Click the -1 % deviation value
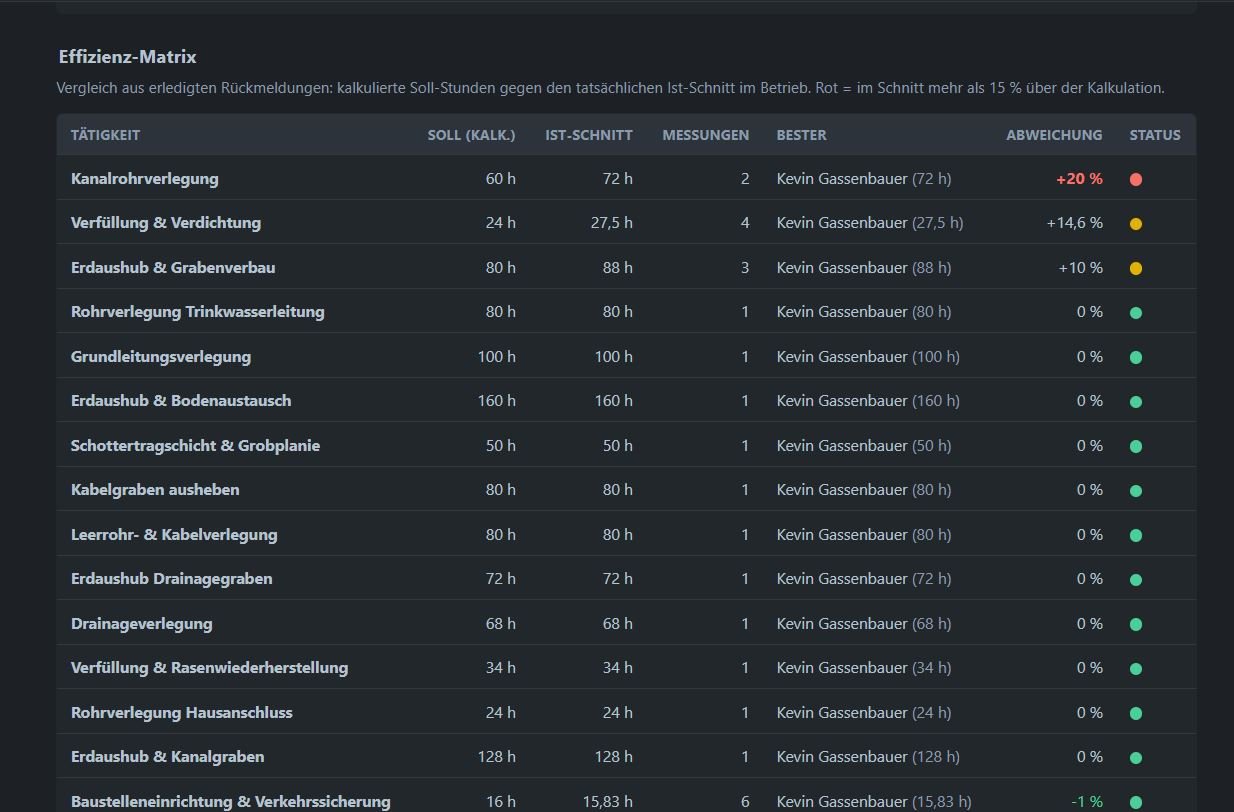This screenshot has width=1234, height=812. coord(1087,802)
